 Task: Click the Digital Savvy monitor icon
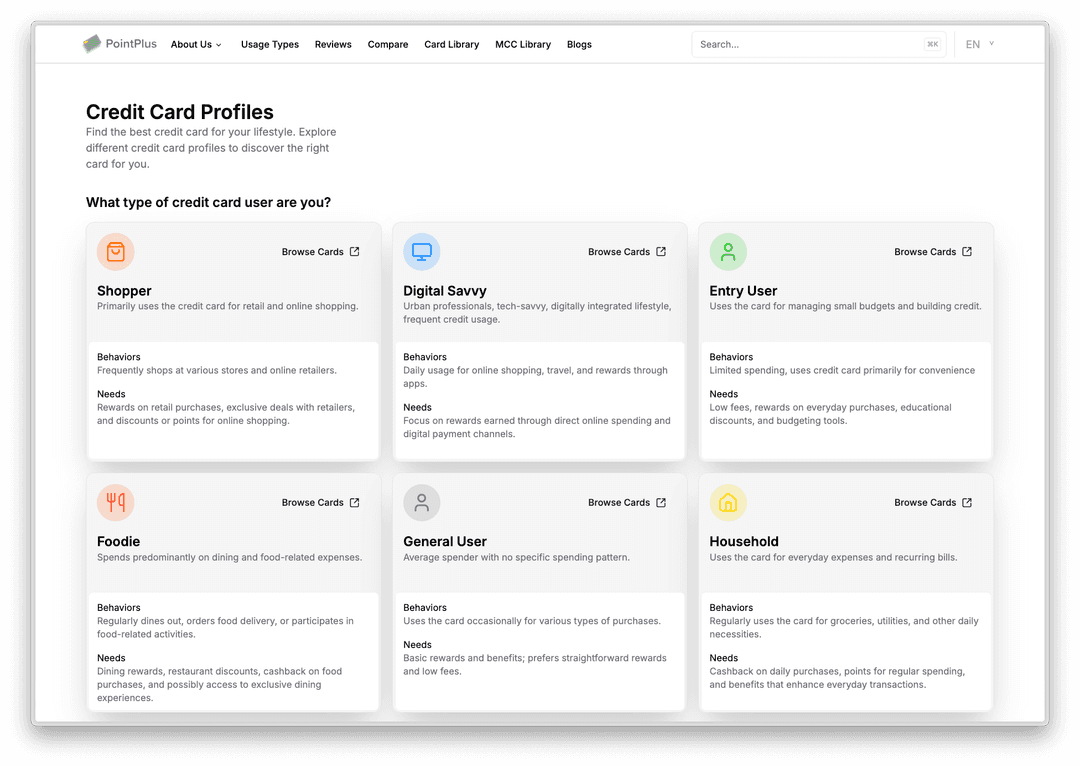(422, 252)
